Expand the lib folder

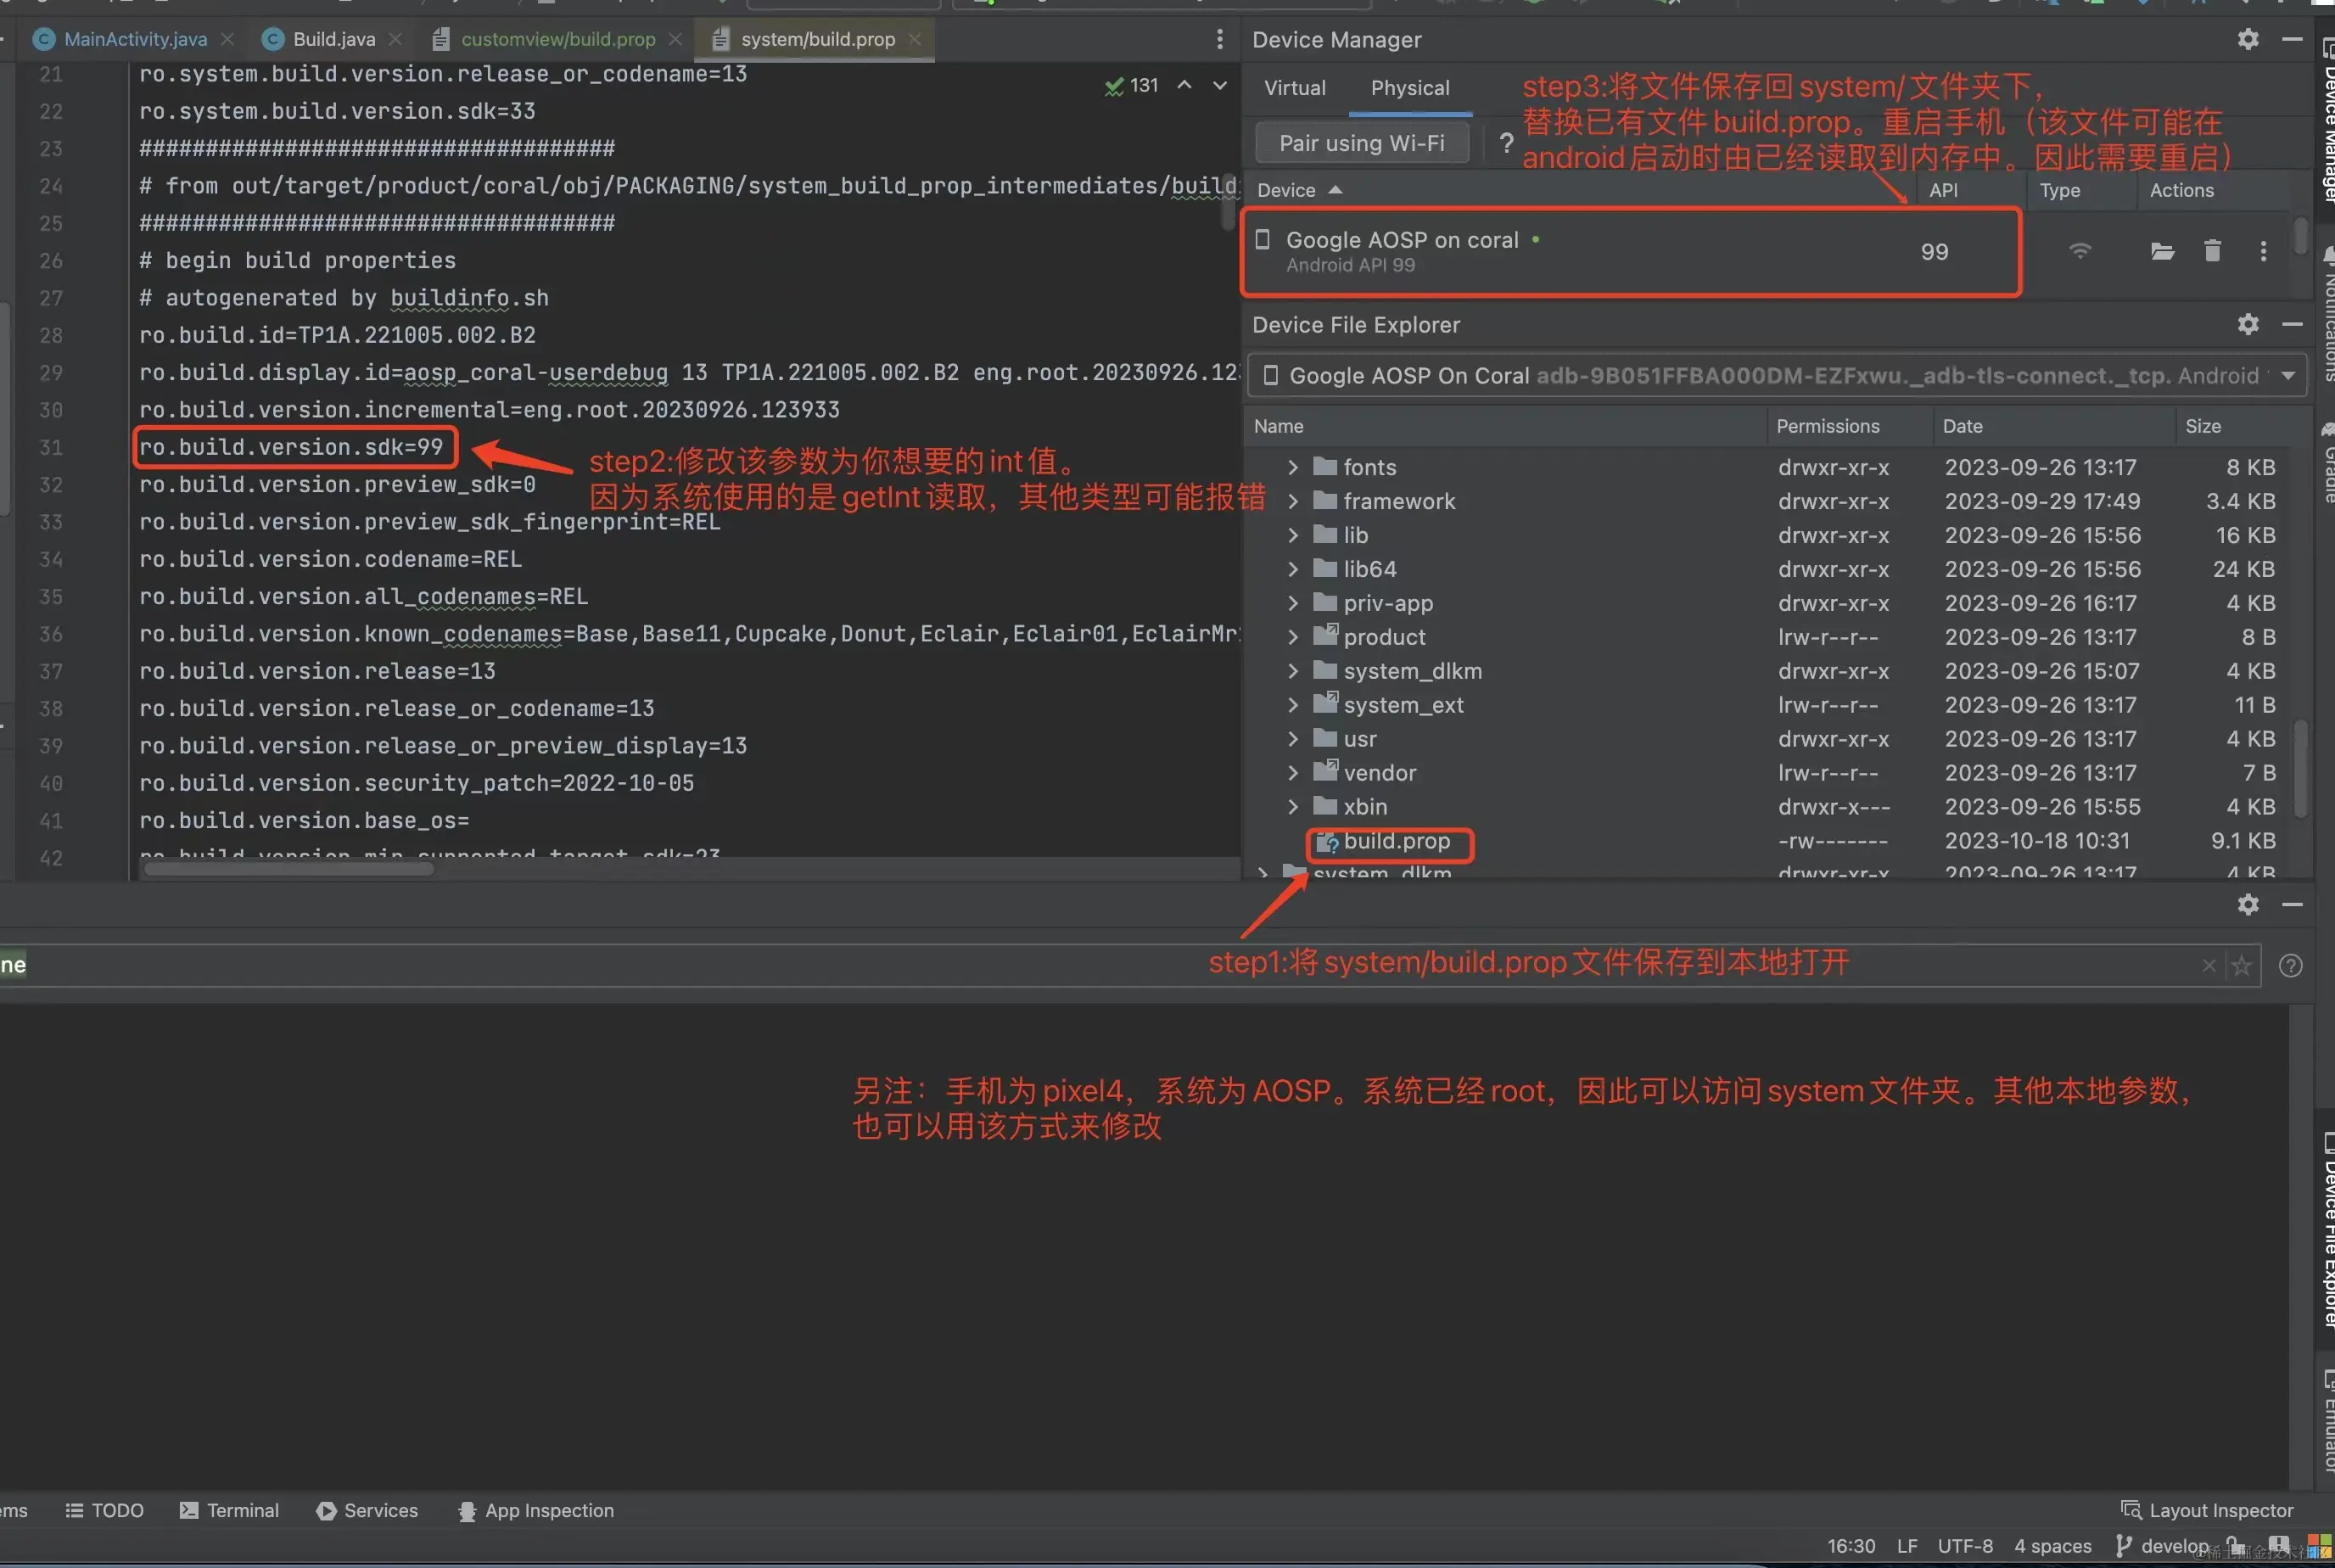pos(1292,535)
